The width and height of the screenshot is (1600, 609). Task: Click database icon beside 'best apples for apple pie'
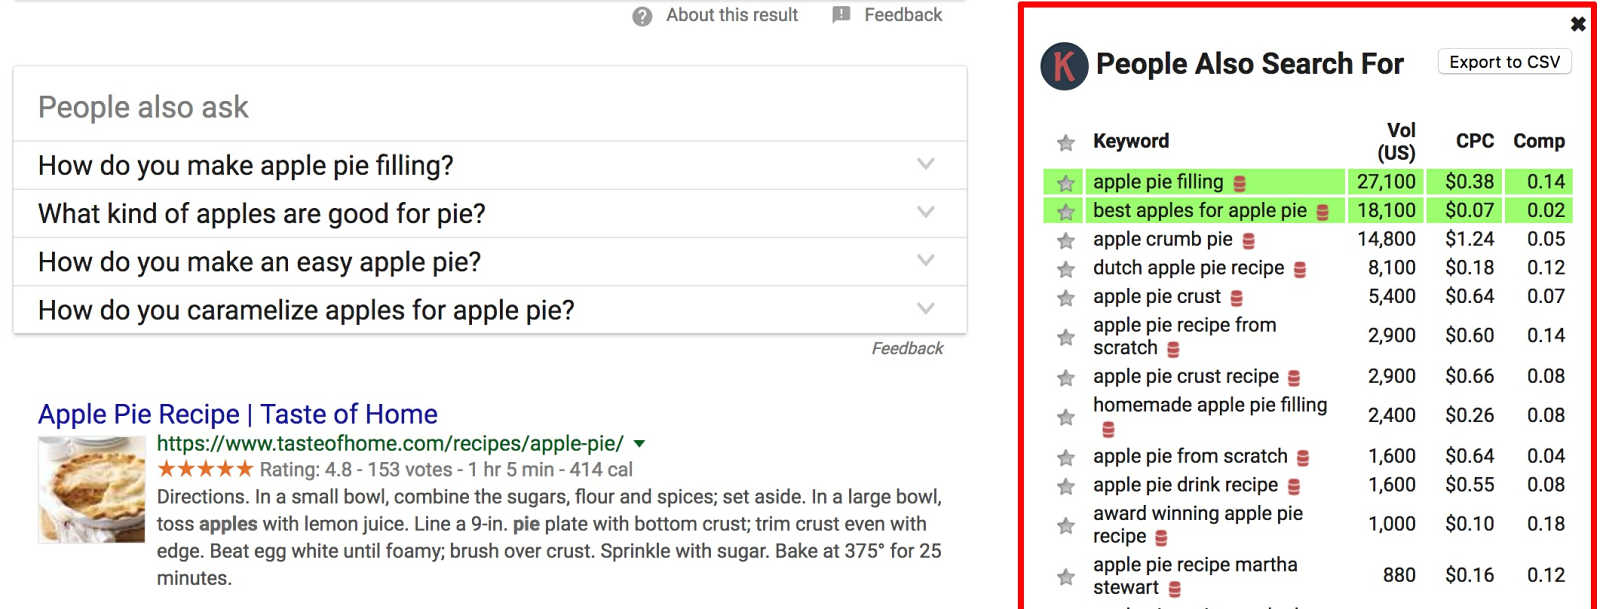point(1322,212)
